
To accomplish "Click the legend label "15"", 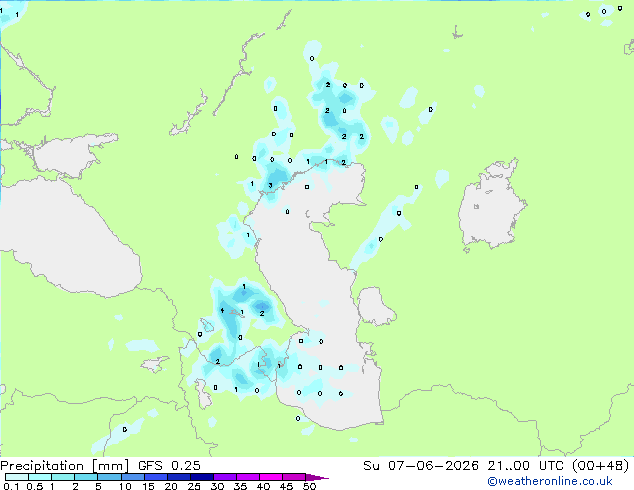I will click(x=148, y=486).
